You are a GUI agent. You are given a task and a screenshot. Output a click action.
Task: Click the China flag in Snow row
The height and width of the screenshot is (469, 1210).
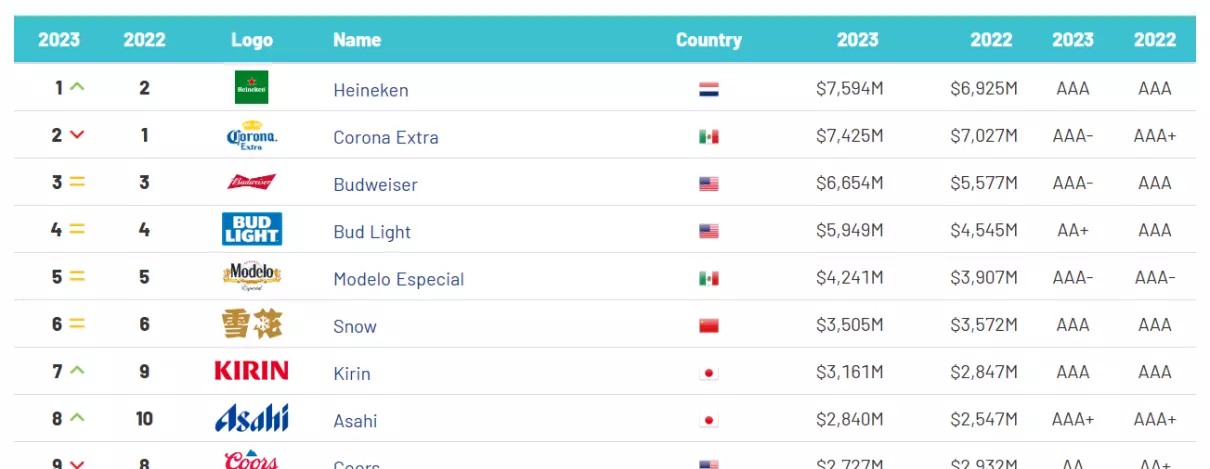[709, 326]
